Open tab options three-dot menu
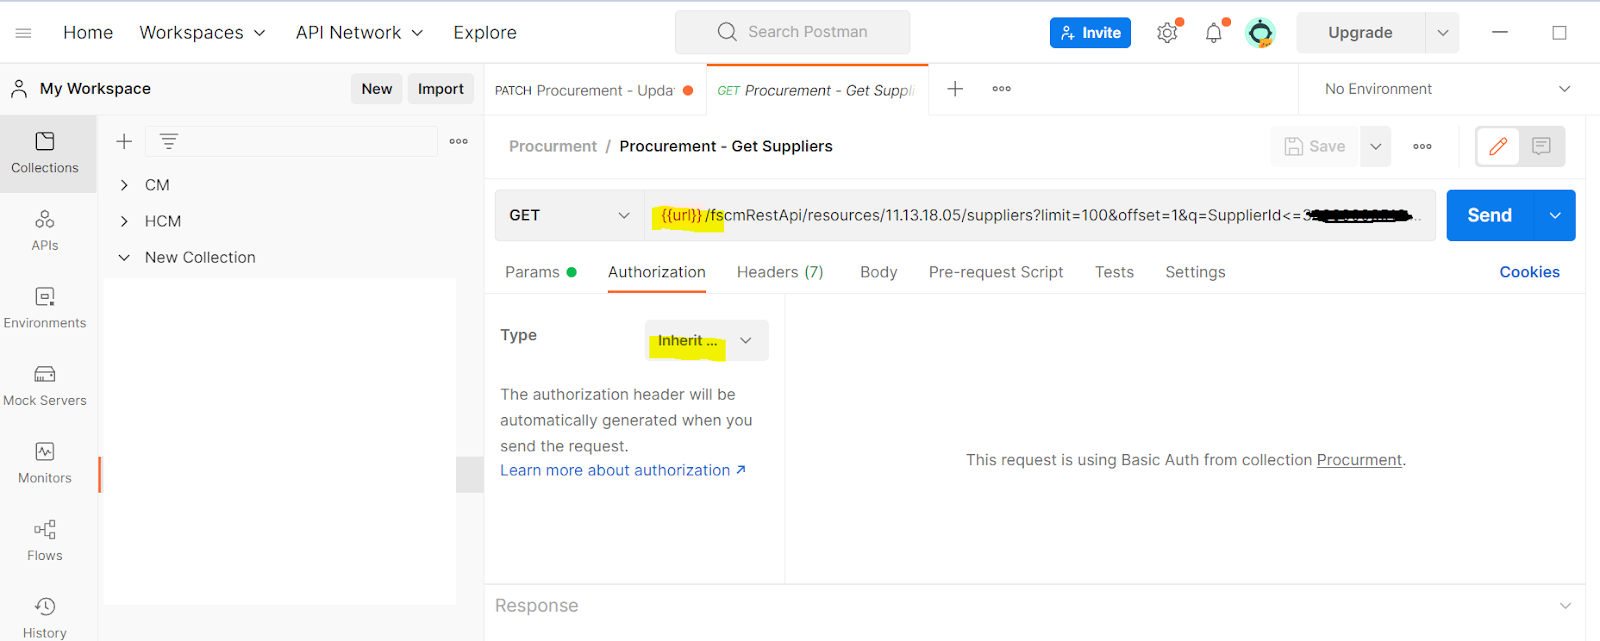 1001,89
